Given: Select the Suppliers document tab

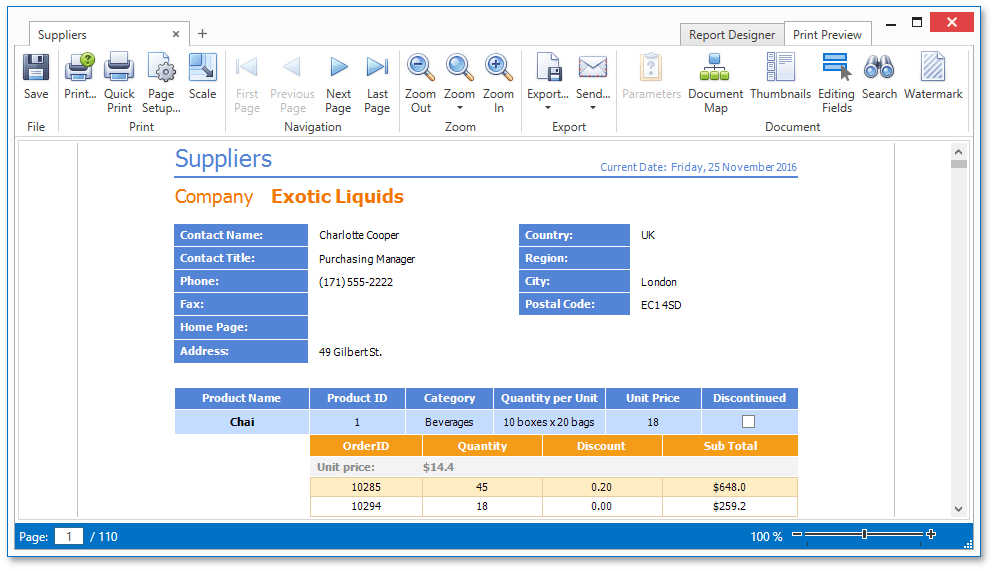Looking at the screenshot, I should click(x=63, y=35).
